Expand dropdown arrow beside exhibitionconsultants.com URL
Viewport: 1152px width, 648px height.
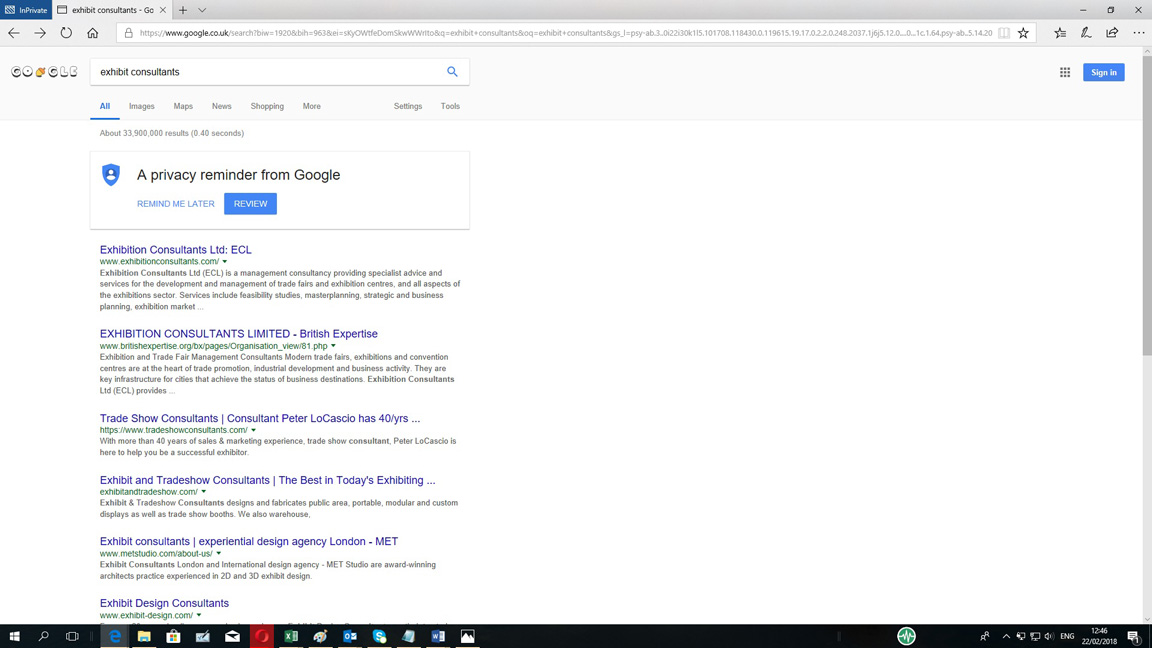[x=225, y=262]
